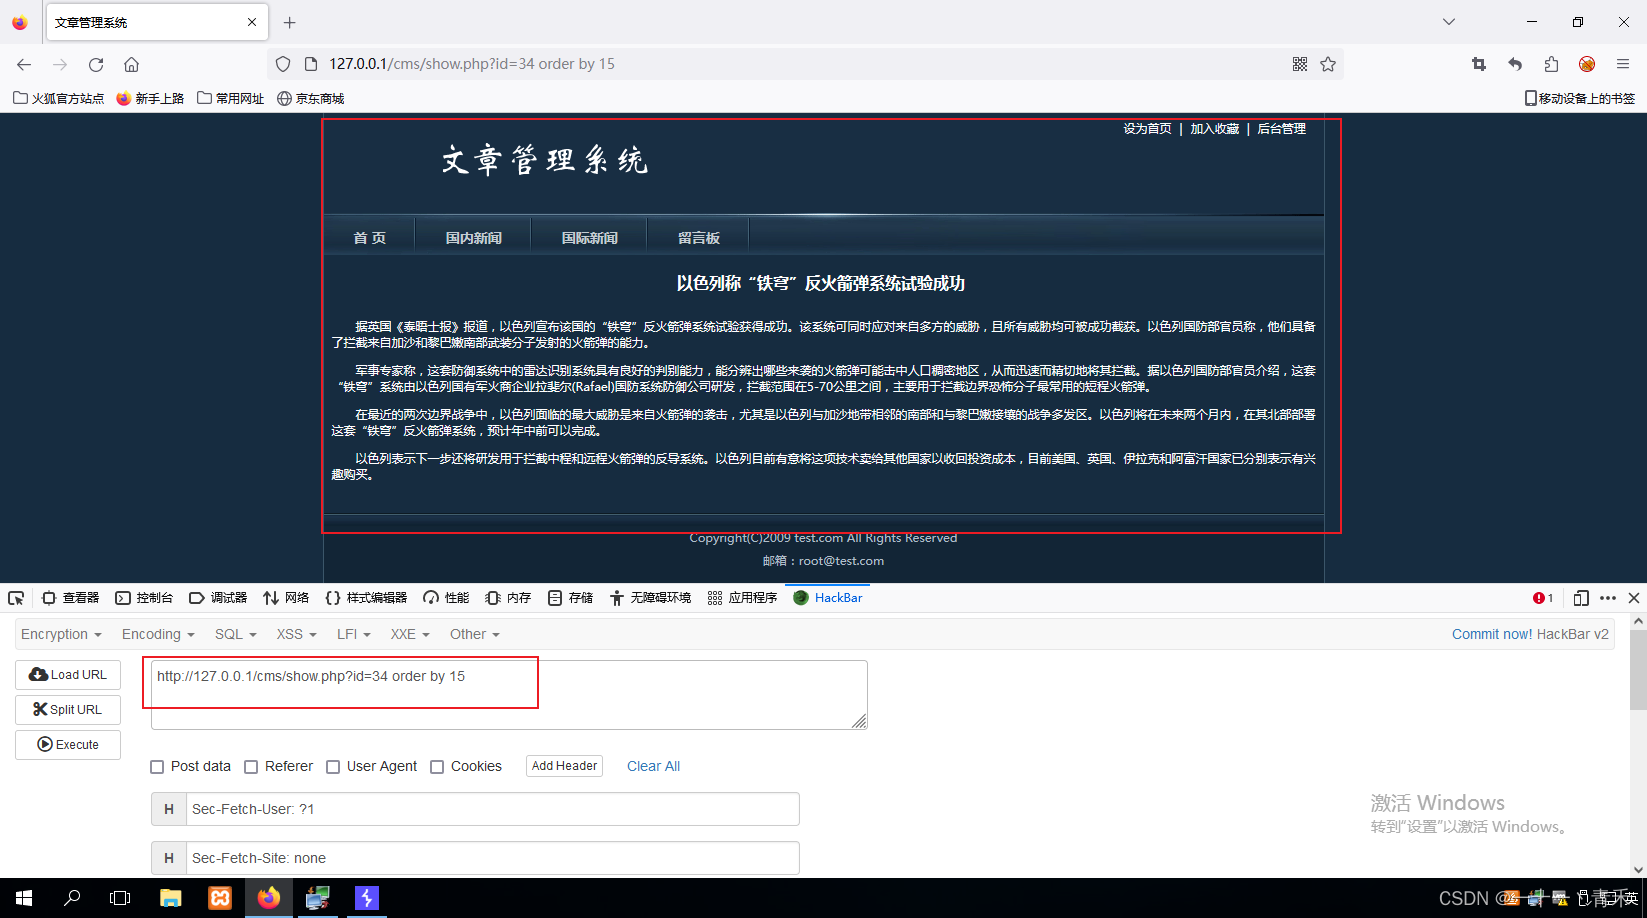Open 国内新闻 in the site navigation
The height and width of the screenshot is (918, 1647).
click(x=474, y=238)
